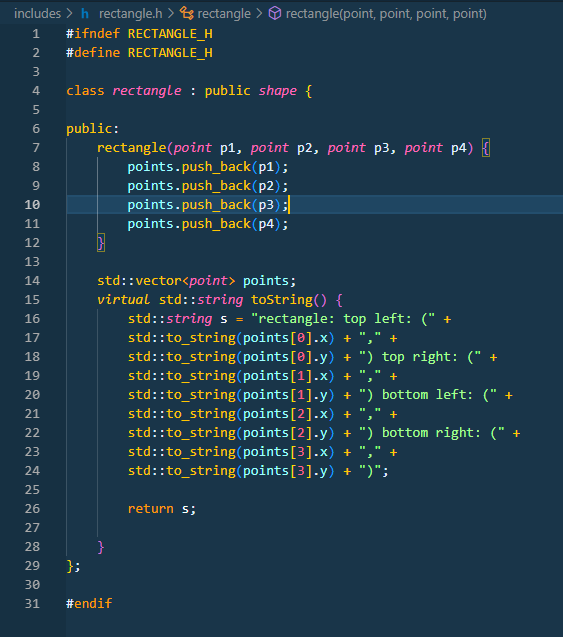Screen dimensions: 563x637
Task: Place cursor at end of 'points.push_back(p3);'
Action: pos(289,205)
